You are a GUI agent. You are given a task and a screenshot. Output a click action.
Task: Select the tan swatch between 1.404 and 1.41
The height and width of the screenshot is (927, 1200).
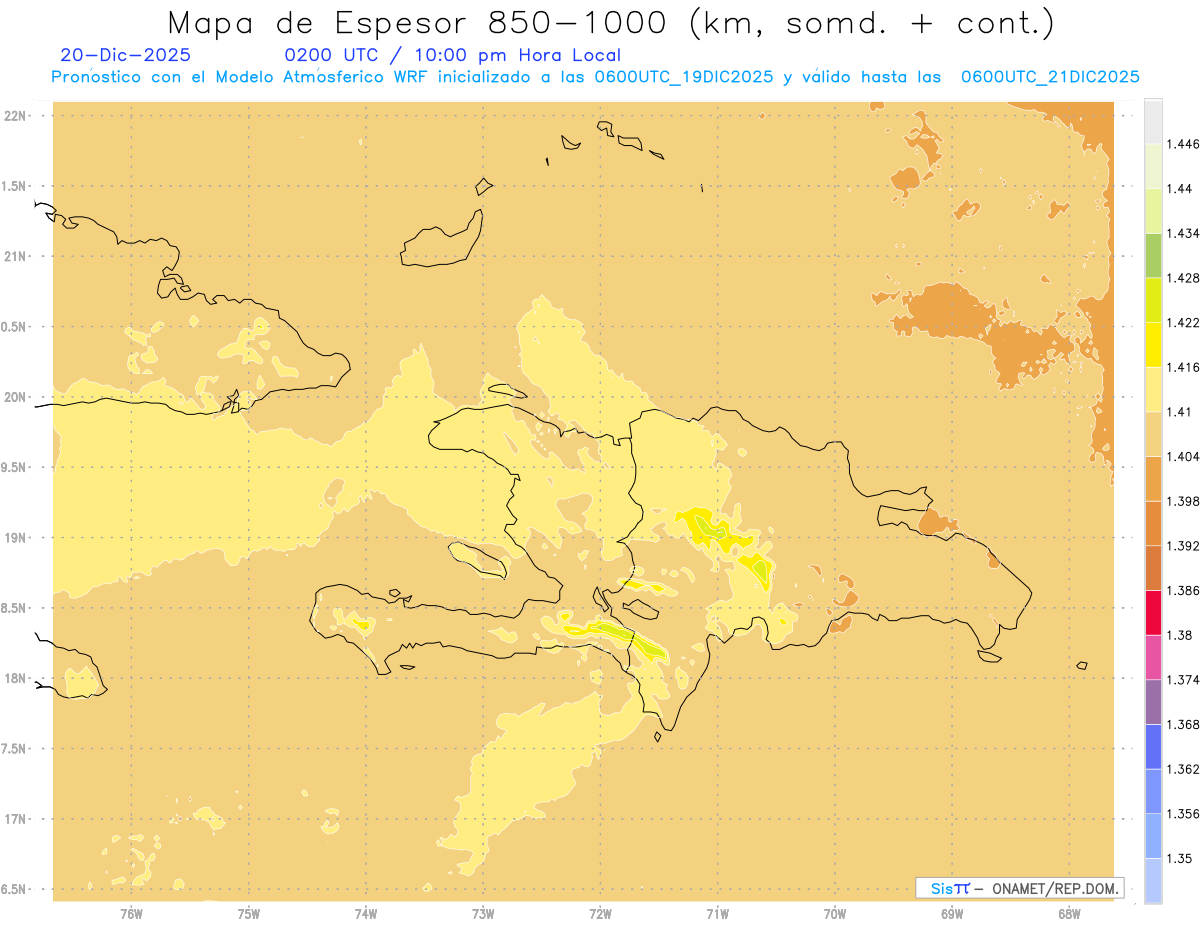(1153, 434)
